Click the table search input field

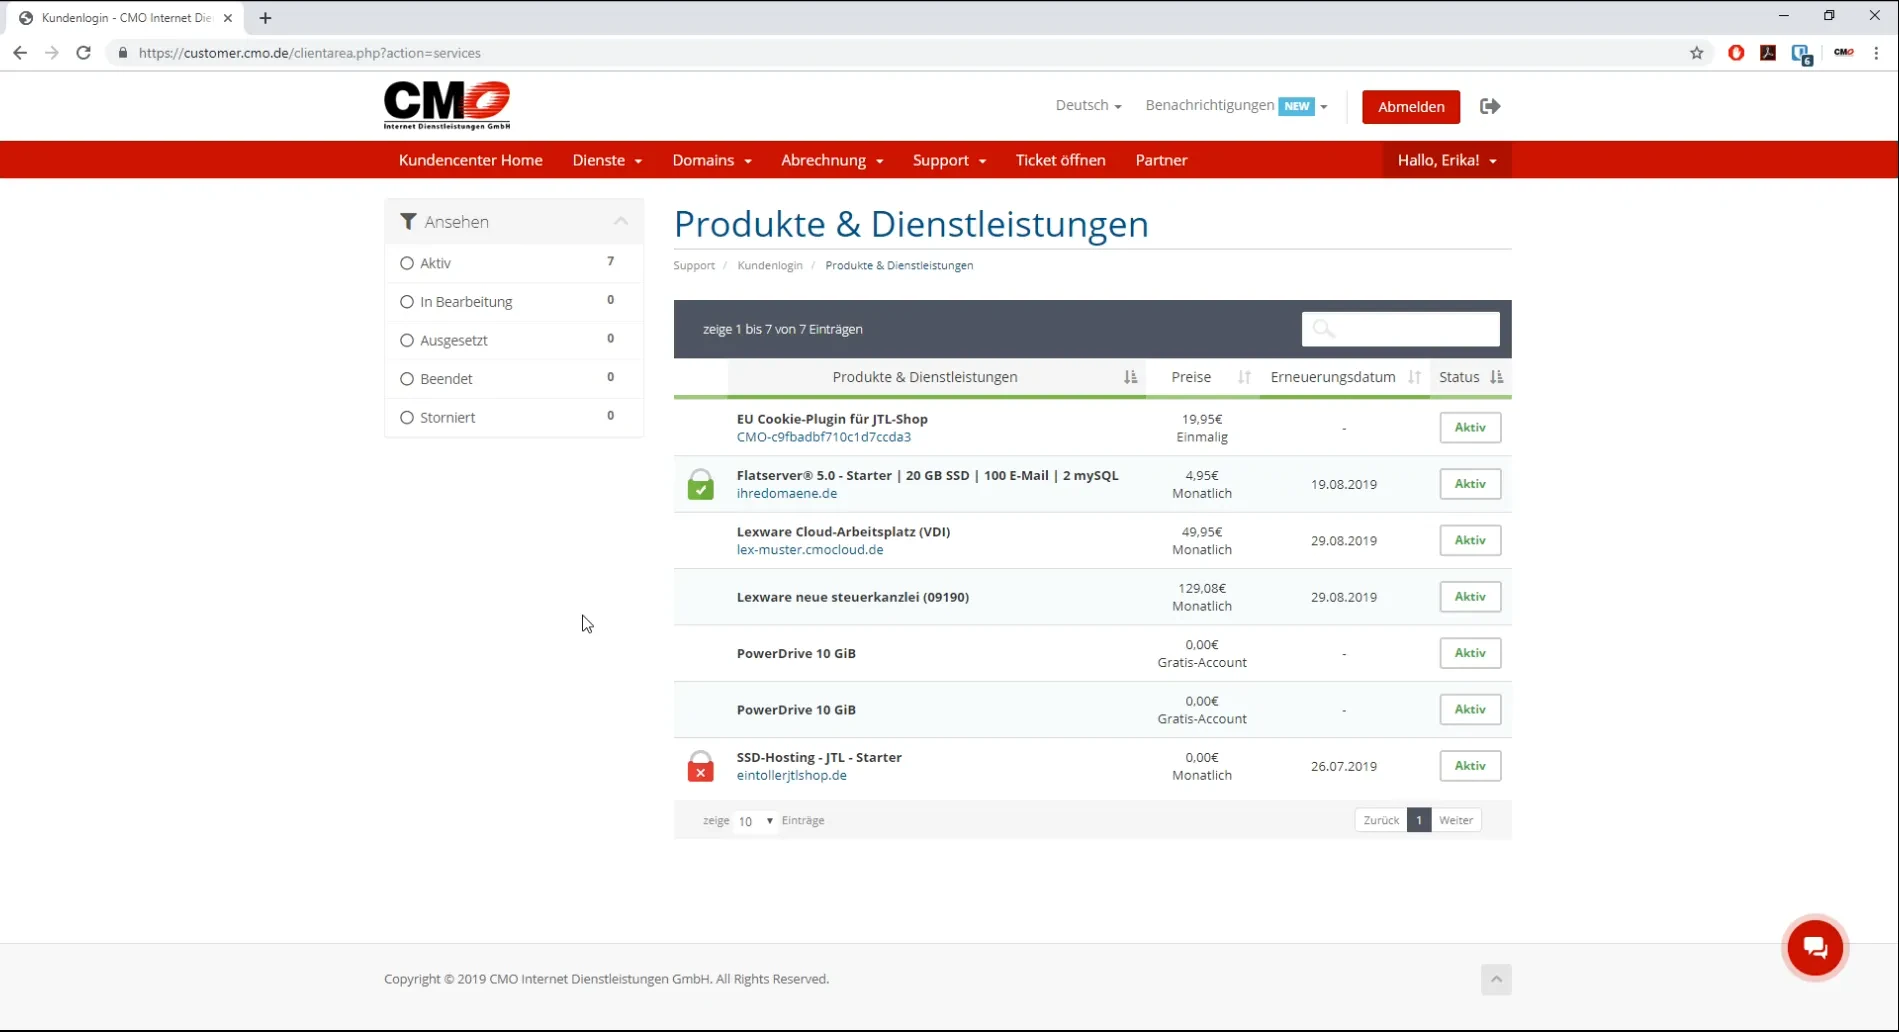coord(1400,329)
